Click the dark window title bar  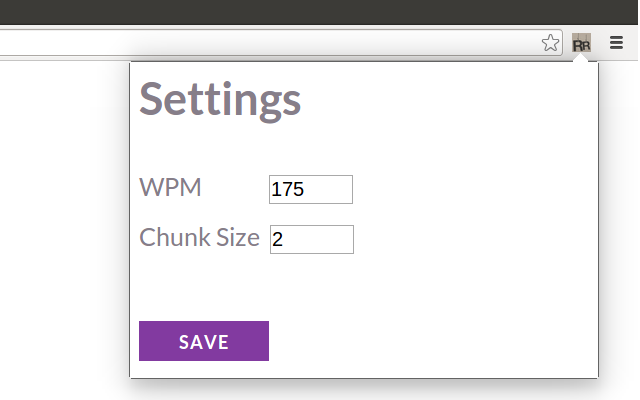tap(319, 12)
